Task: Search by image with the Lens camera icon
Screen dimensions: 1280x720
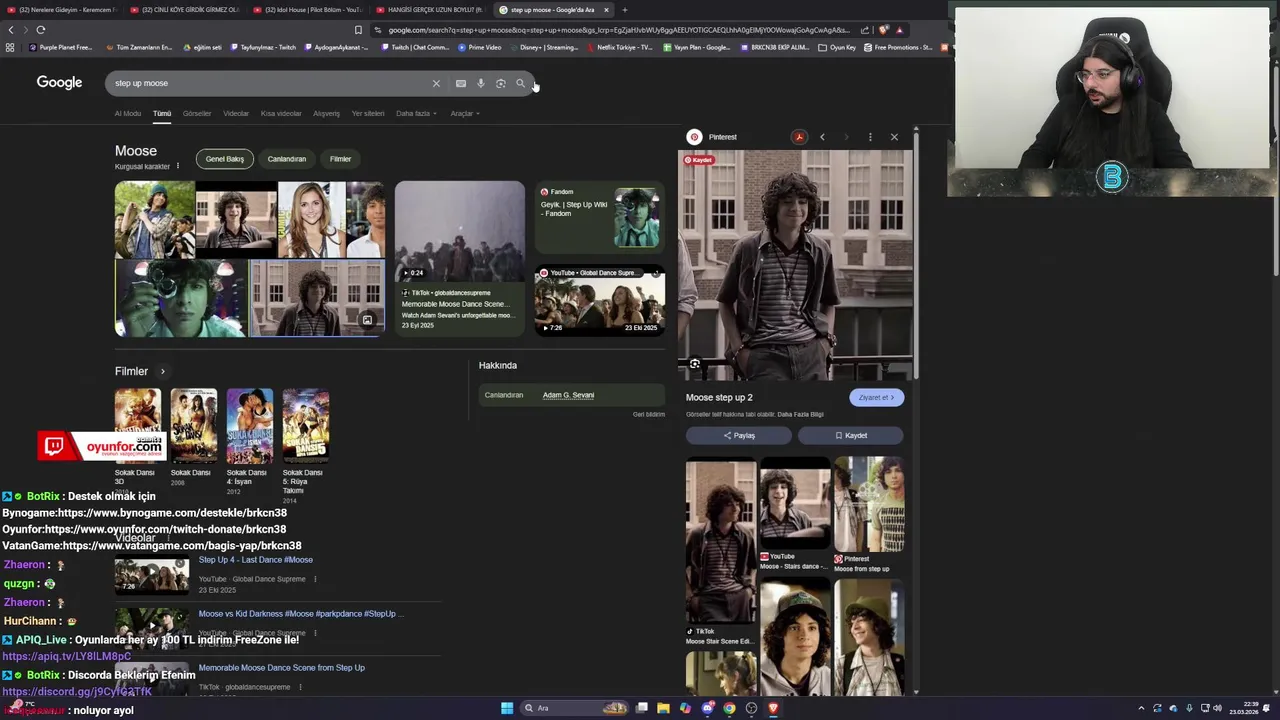Action: click(501, 83)
